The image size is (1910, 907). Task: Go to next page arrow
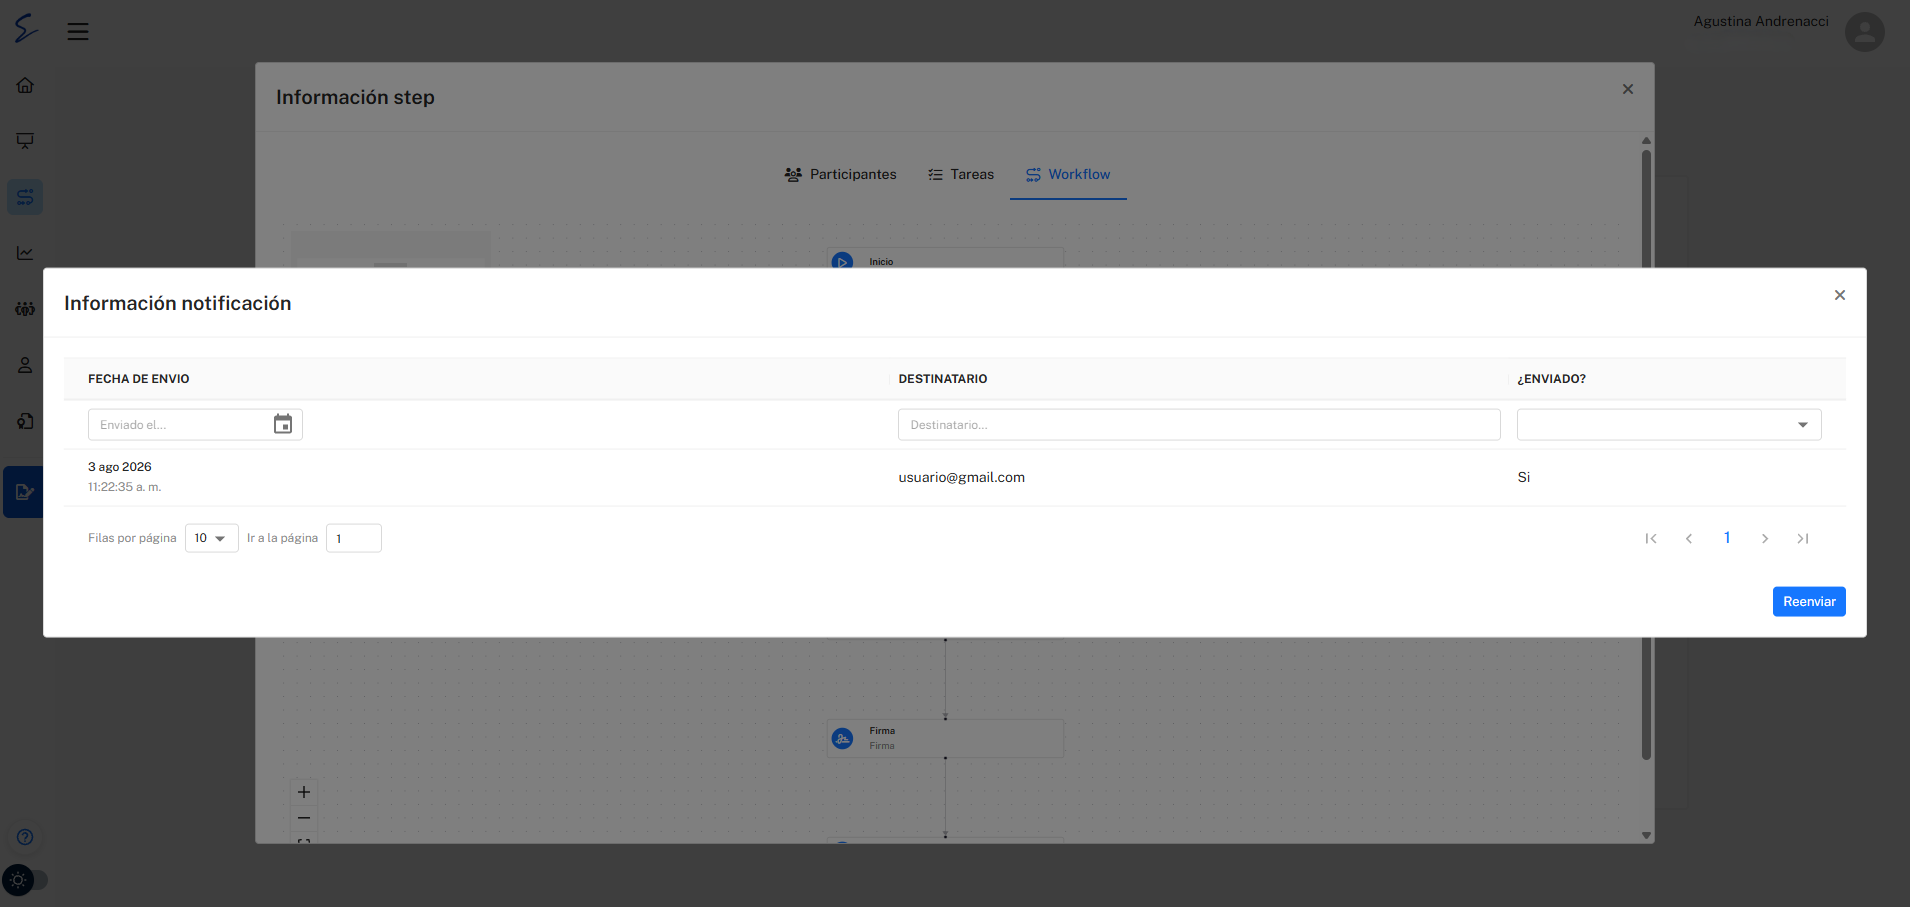click(1765, 538)
